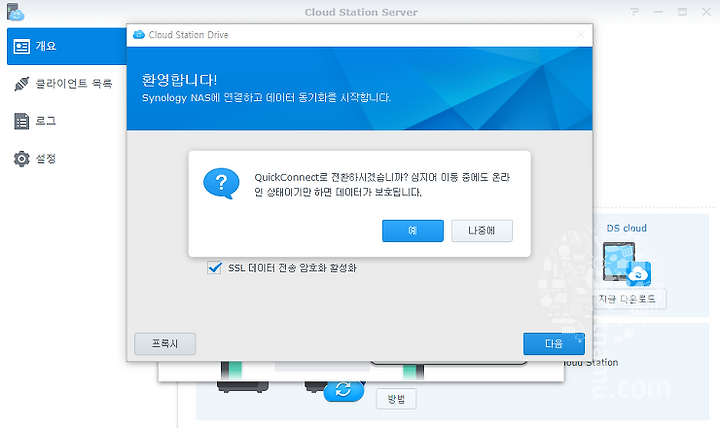The image size is (720, 428).
Task: Click the 예 button in QuickConnect prompt
Action: click(412, 231)
